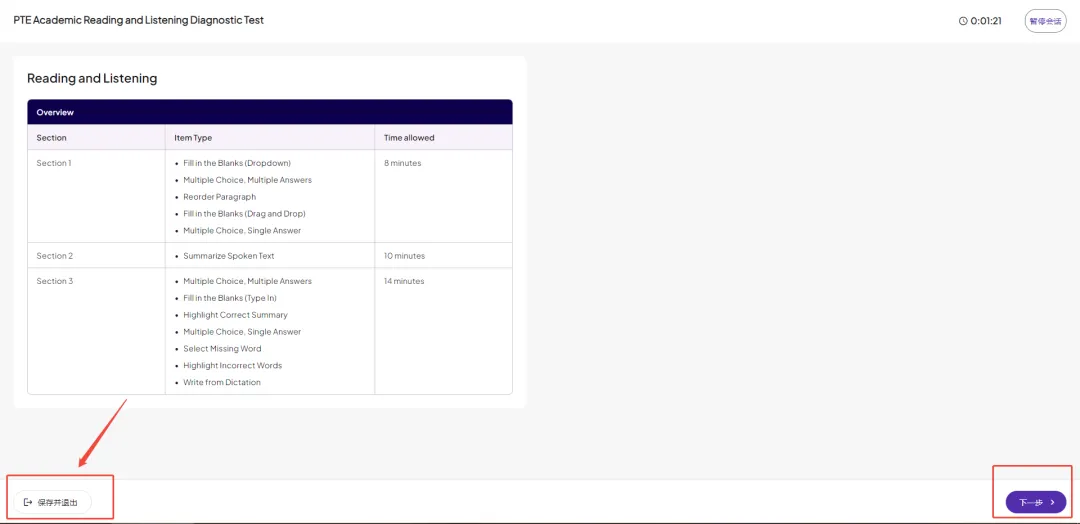1080x524 pixels.
Task: Click Multiple Choice, Single Answer in Section 3
Action: (x=242, y=332)
